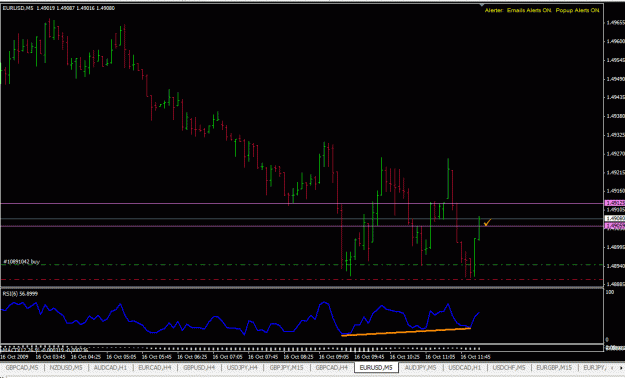Click the white current price tag 1.49080
Image resolution: width=625 pixels, height=378 pixels.
[x=615, y=219]
